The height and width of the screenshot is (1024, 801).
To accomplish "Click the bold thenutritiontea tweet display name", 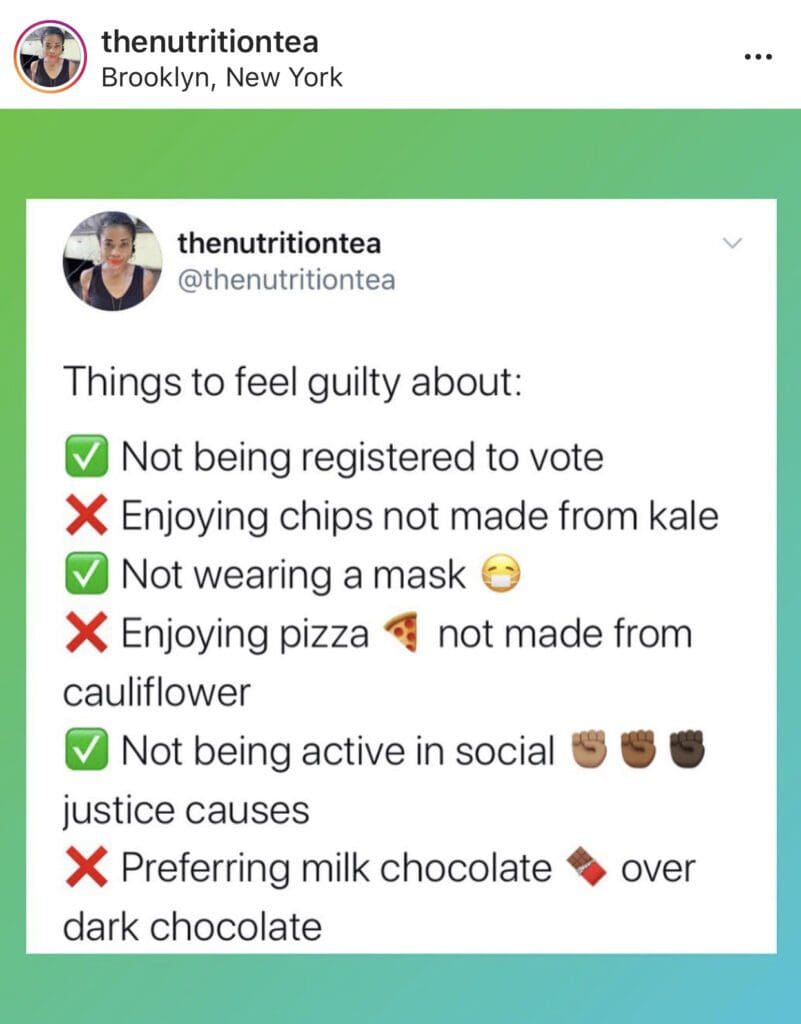I will (x=279, y=243).
